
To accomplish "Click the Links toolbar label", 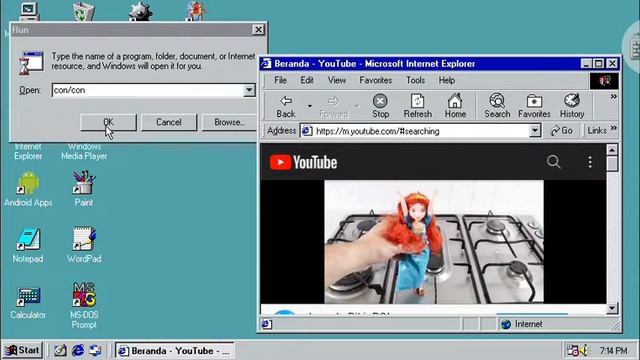I will pyautogui.click(x=597, y=131).
